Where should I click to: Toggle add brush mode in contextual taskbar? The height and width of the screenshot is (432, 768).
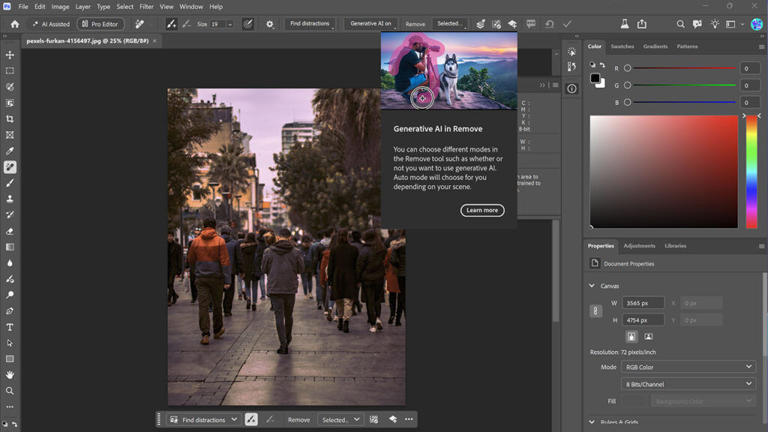point(251,419)
